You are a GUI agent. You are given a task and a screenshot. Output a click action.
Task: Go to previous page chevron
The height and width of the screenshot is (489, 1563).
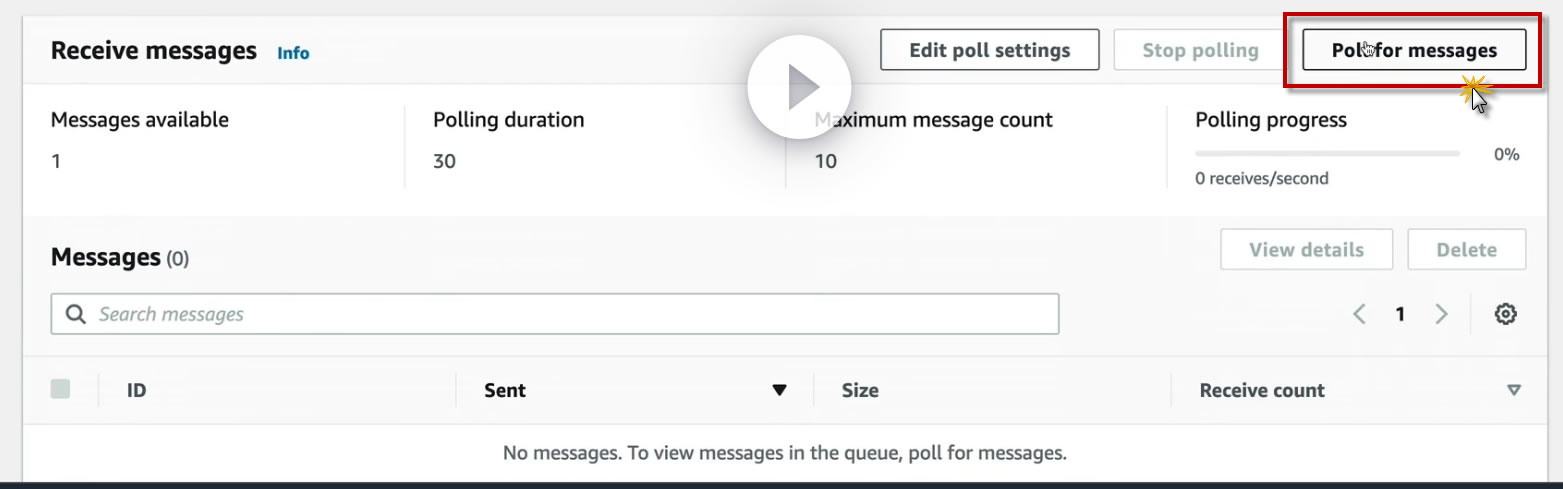tap(1359, 314)
